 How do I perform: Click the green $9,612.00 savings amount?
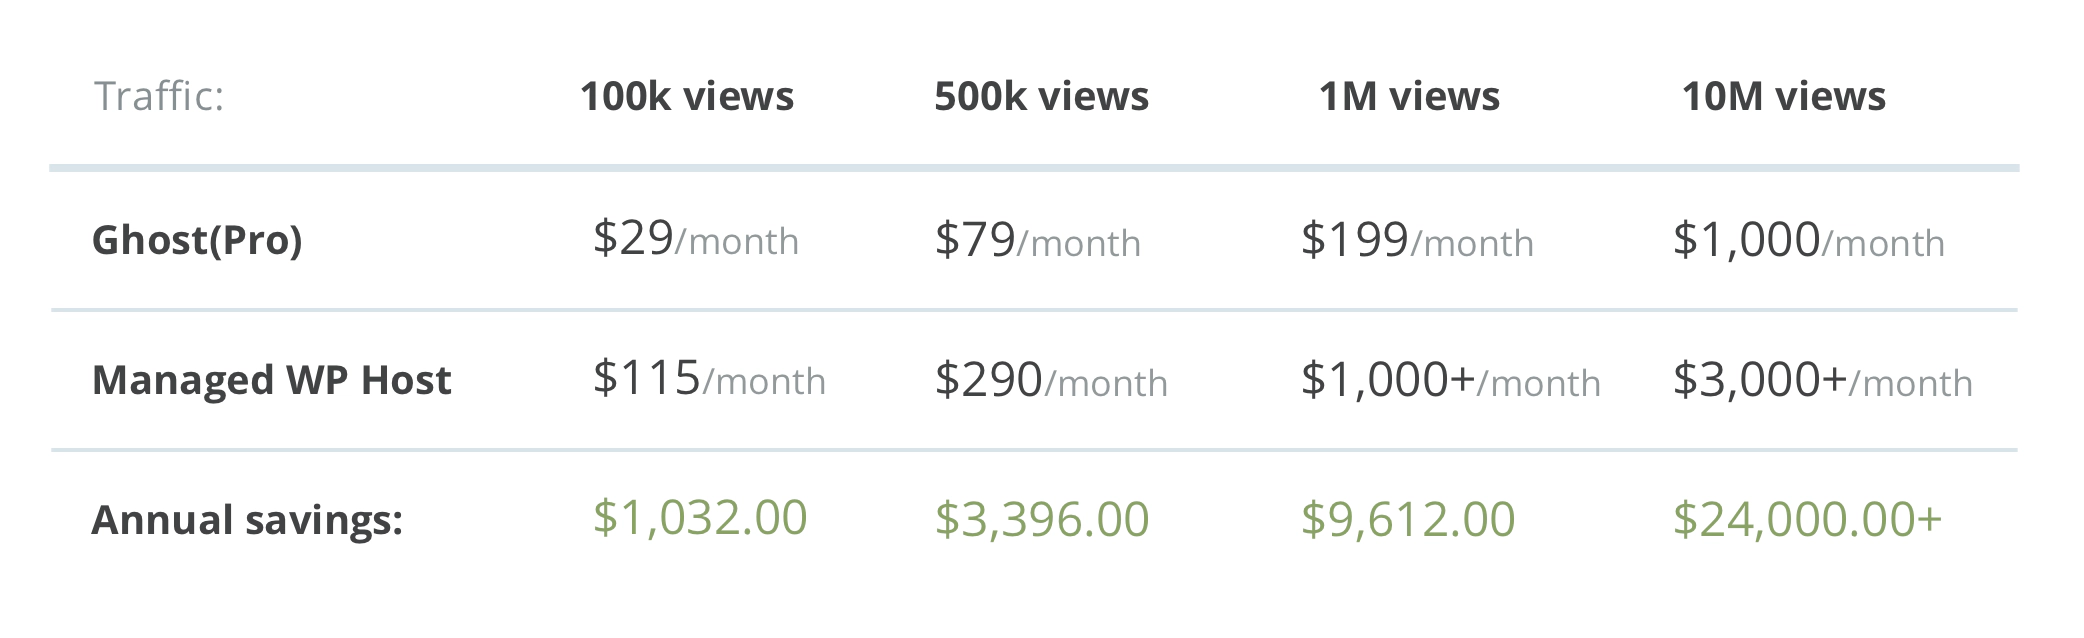tap(1408, 520)
